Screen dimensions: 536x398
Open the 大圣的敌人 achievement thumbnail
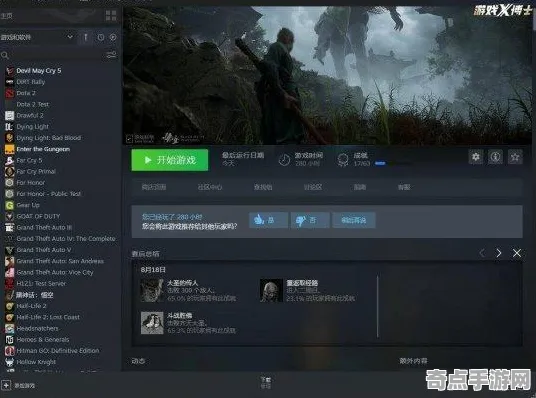[152, 291]
